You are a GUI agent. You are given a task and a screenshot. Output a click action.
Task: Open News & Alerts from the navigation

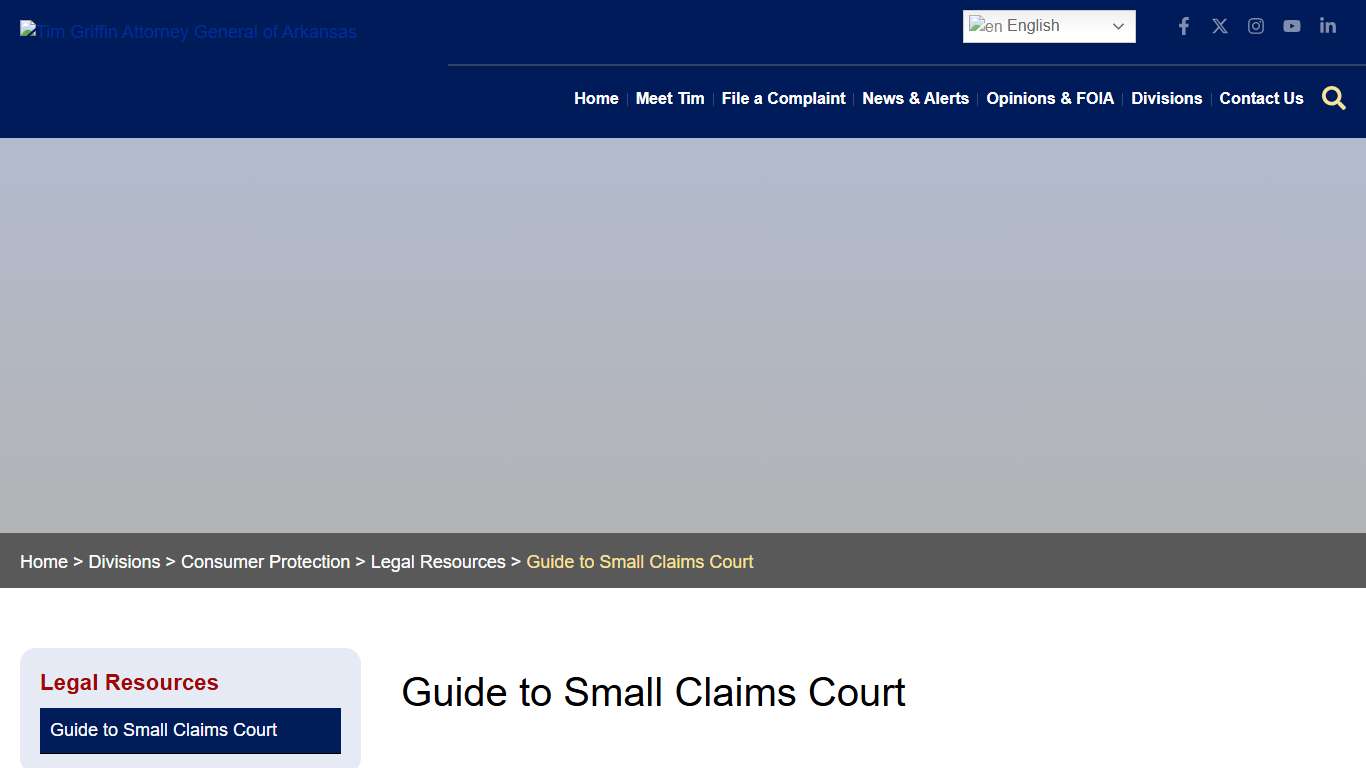(915, 98)
